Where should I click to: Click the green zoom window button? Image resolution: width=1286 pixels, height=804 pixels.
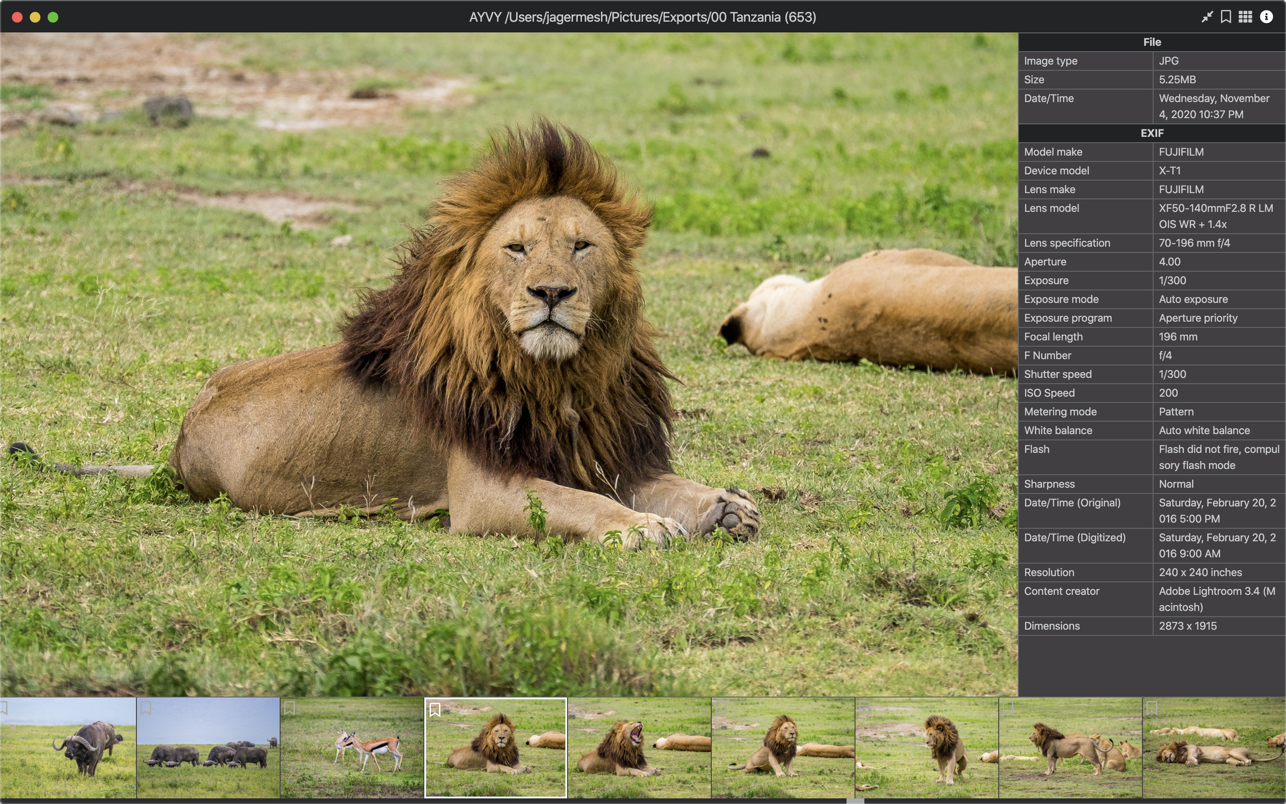(x=53, y=17)
